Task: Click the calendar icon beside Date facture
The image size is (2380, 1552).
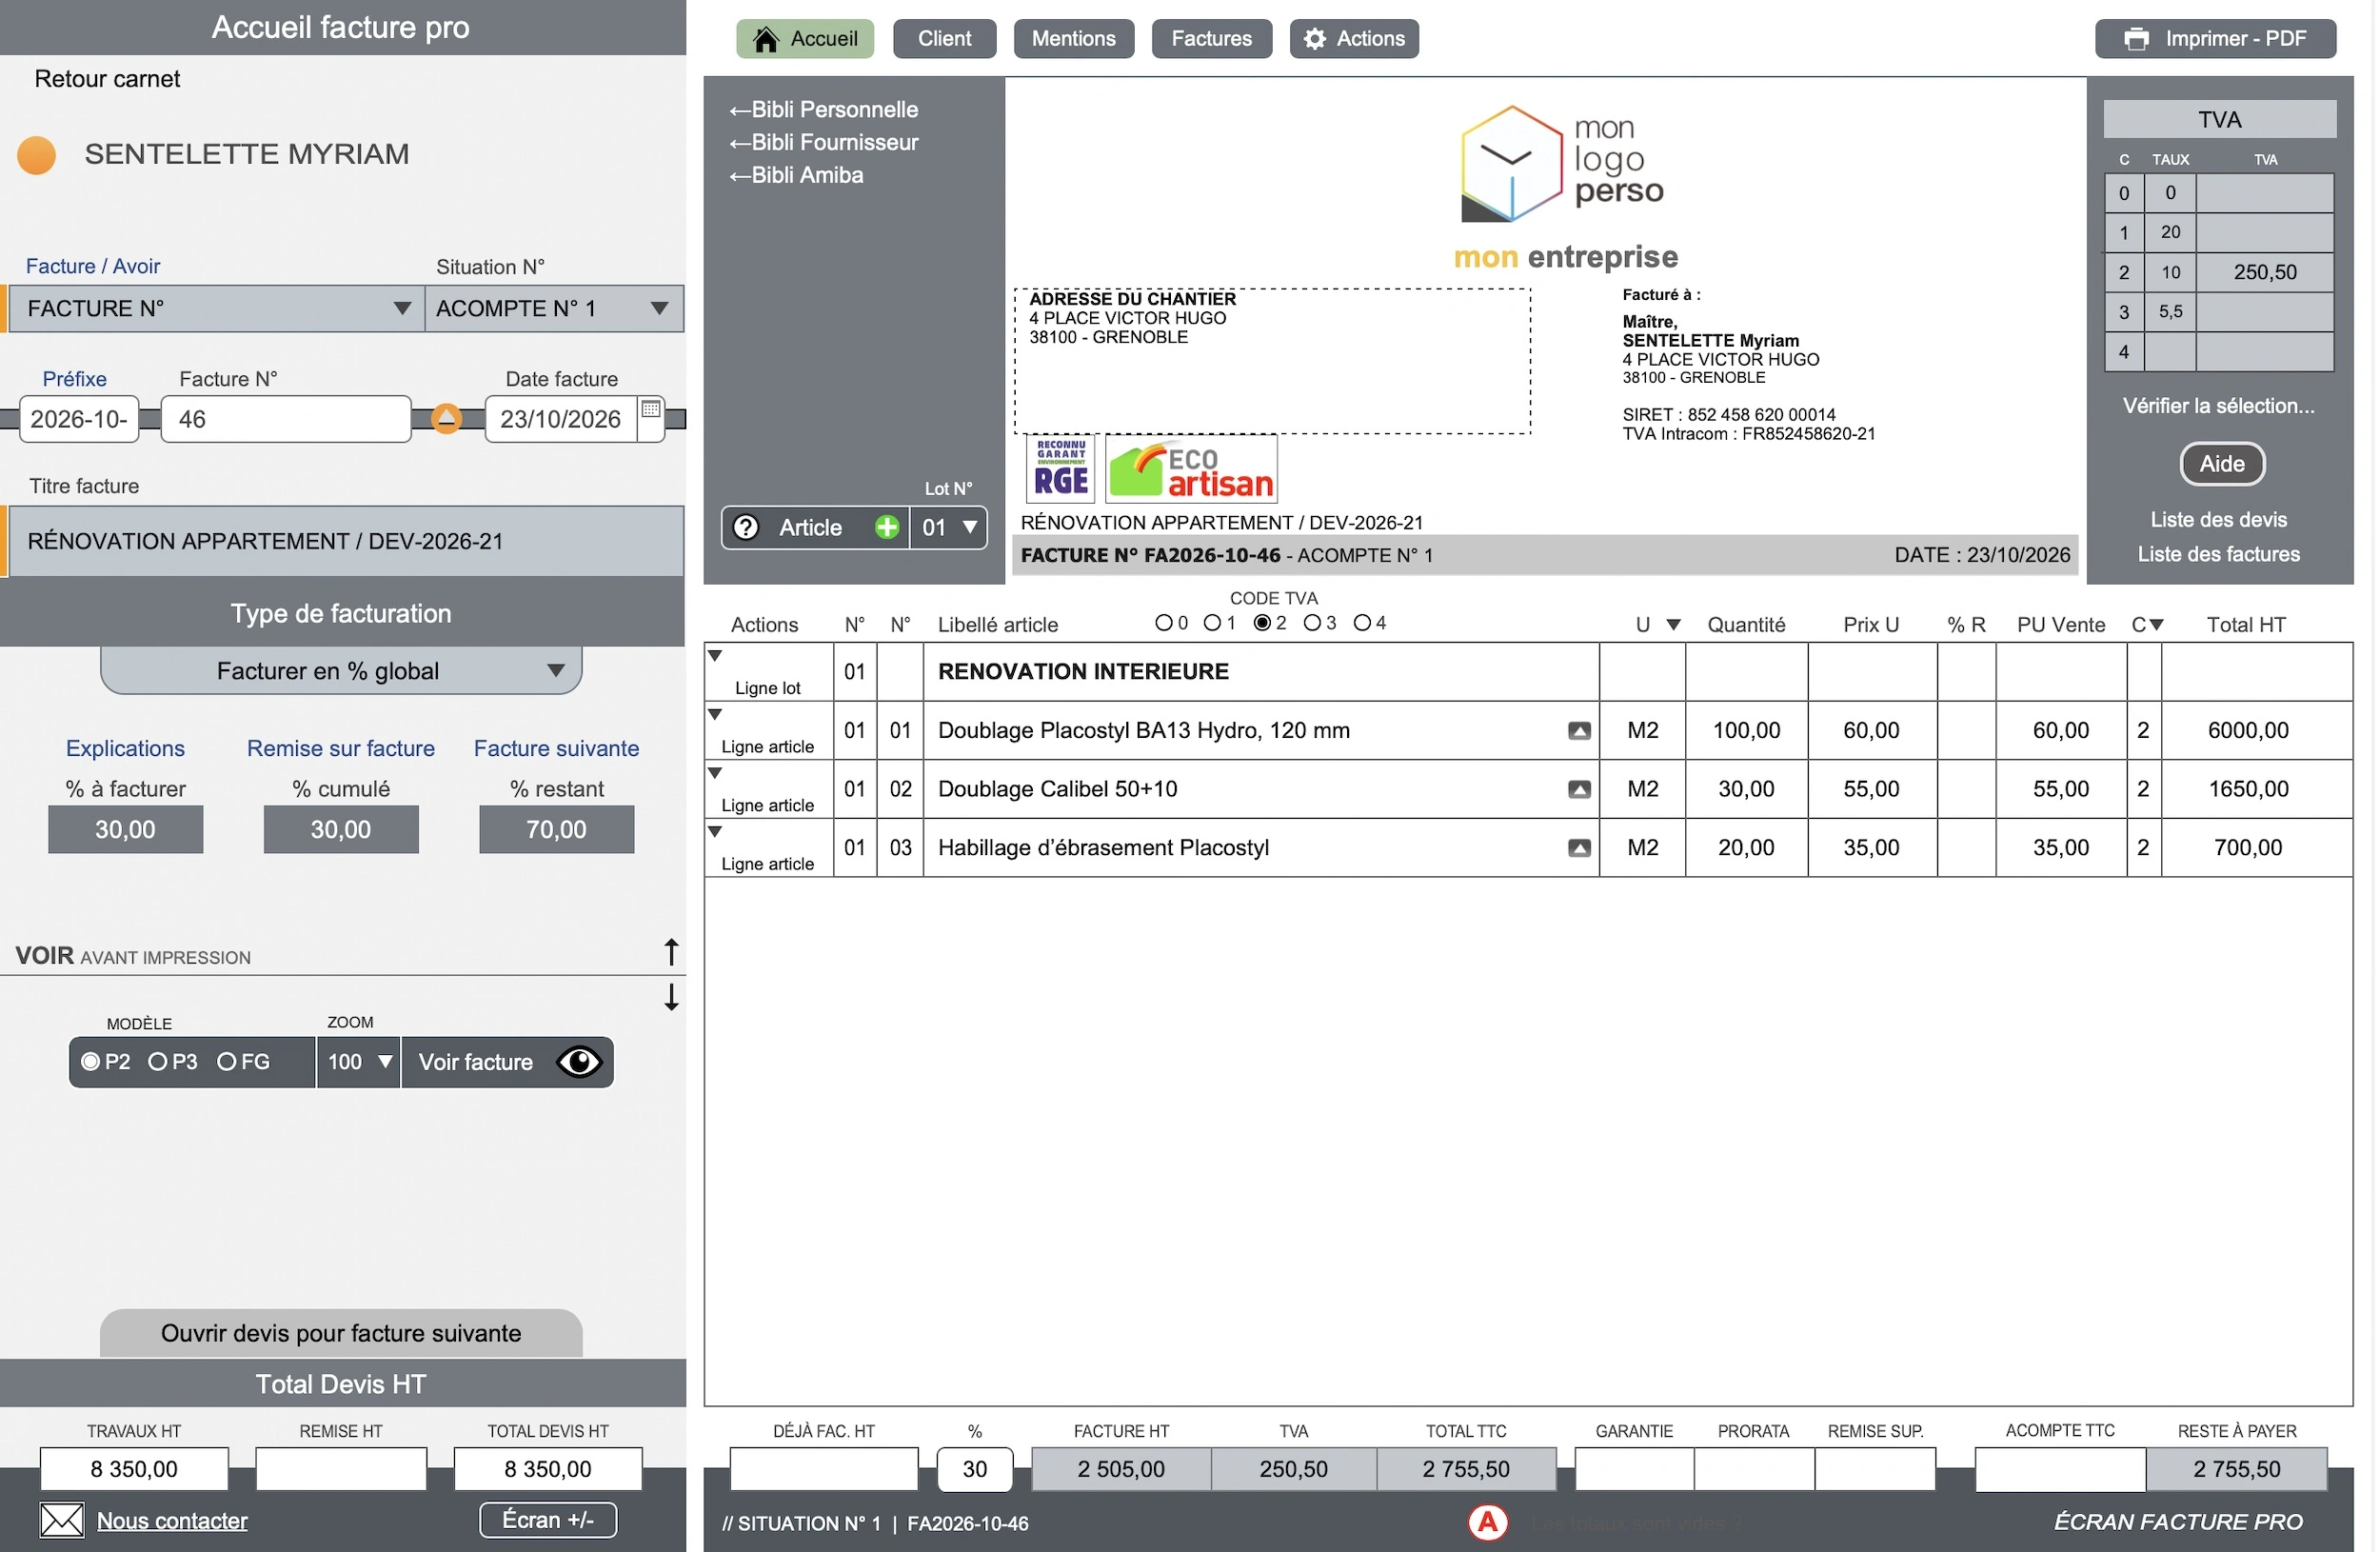Action: click(x=651, y=409)
